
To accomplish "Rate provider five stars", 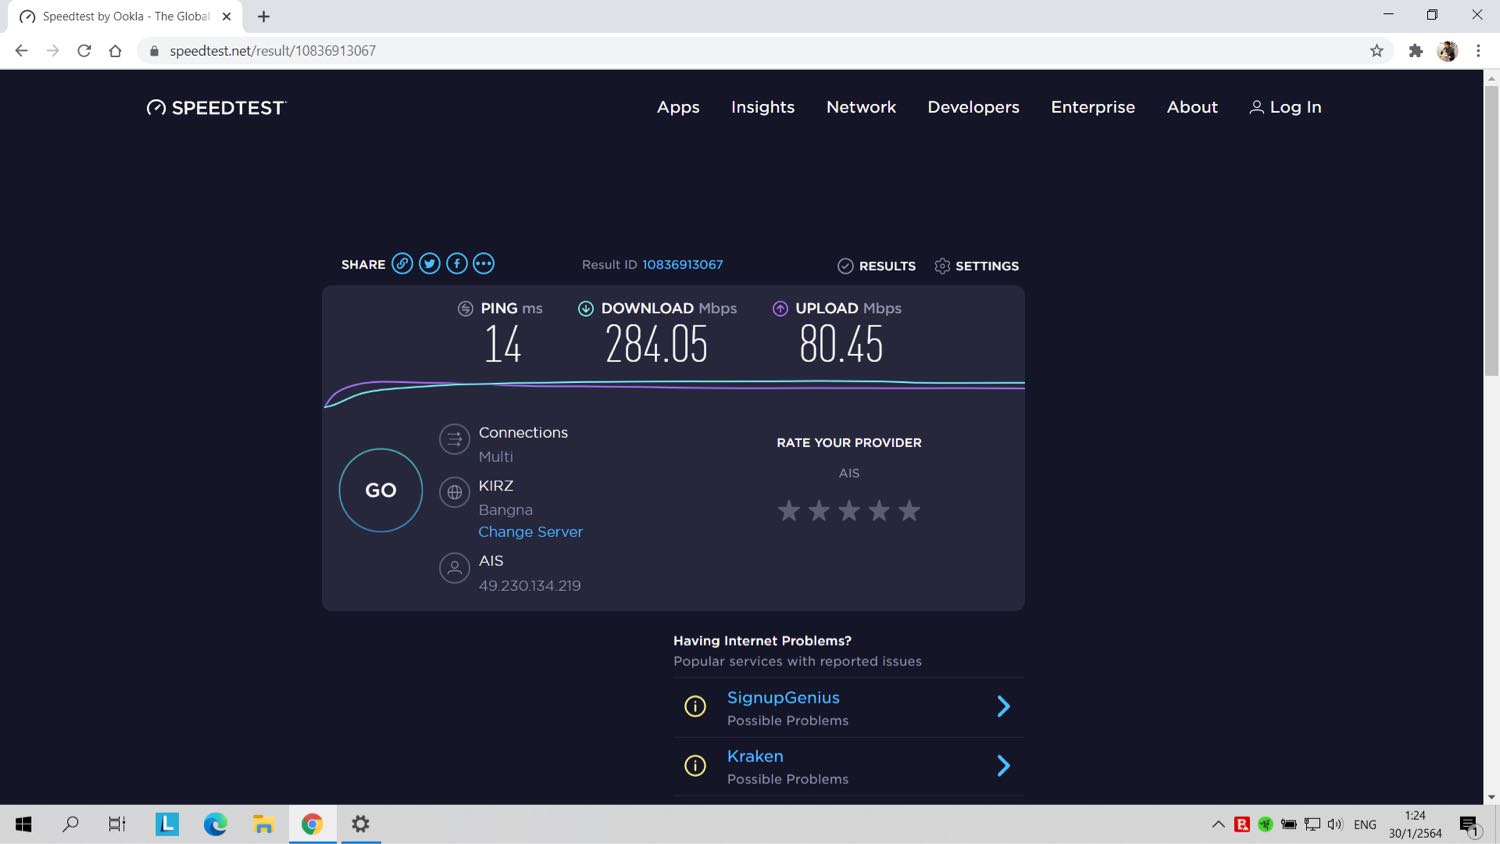I will (909, 511).
